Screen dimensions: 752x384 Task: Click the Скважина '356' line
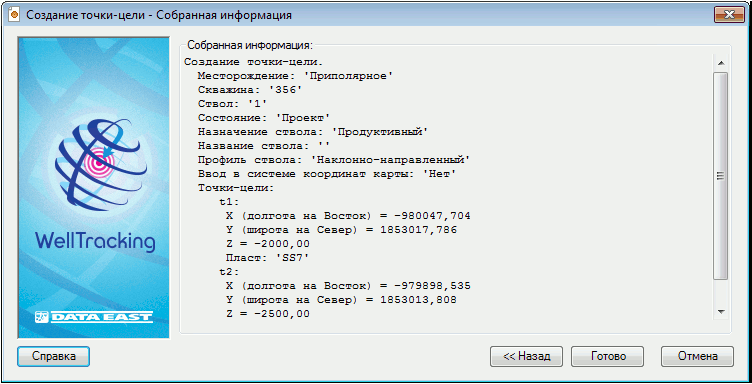pyautogui.click(x=250, y=90)
